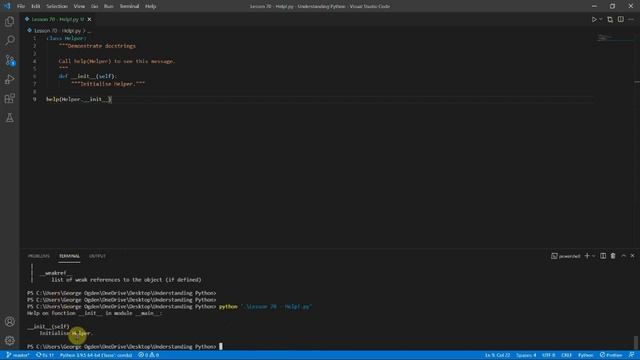640x360 pixels.
Task: Click code line help(Helper.__init__)
Action: [x=78, y=99]
